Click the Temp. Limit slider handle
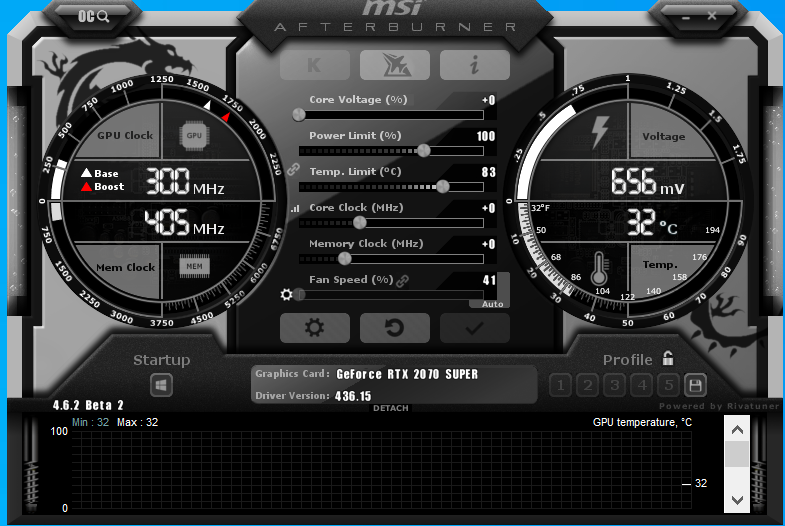785x526 pixels. tap(443, 187)
